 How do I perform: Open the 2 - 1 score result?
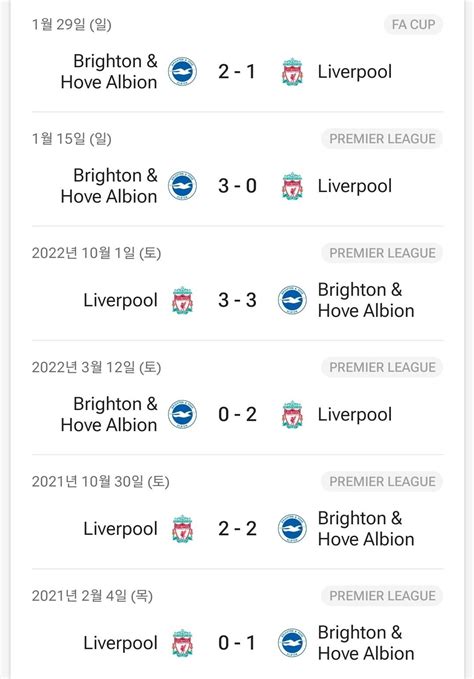pyautogui.click(x=237, y=71)
